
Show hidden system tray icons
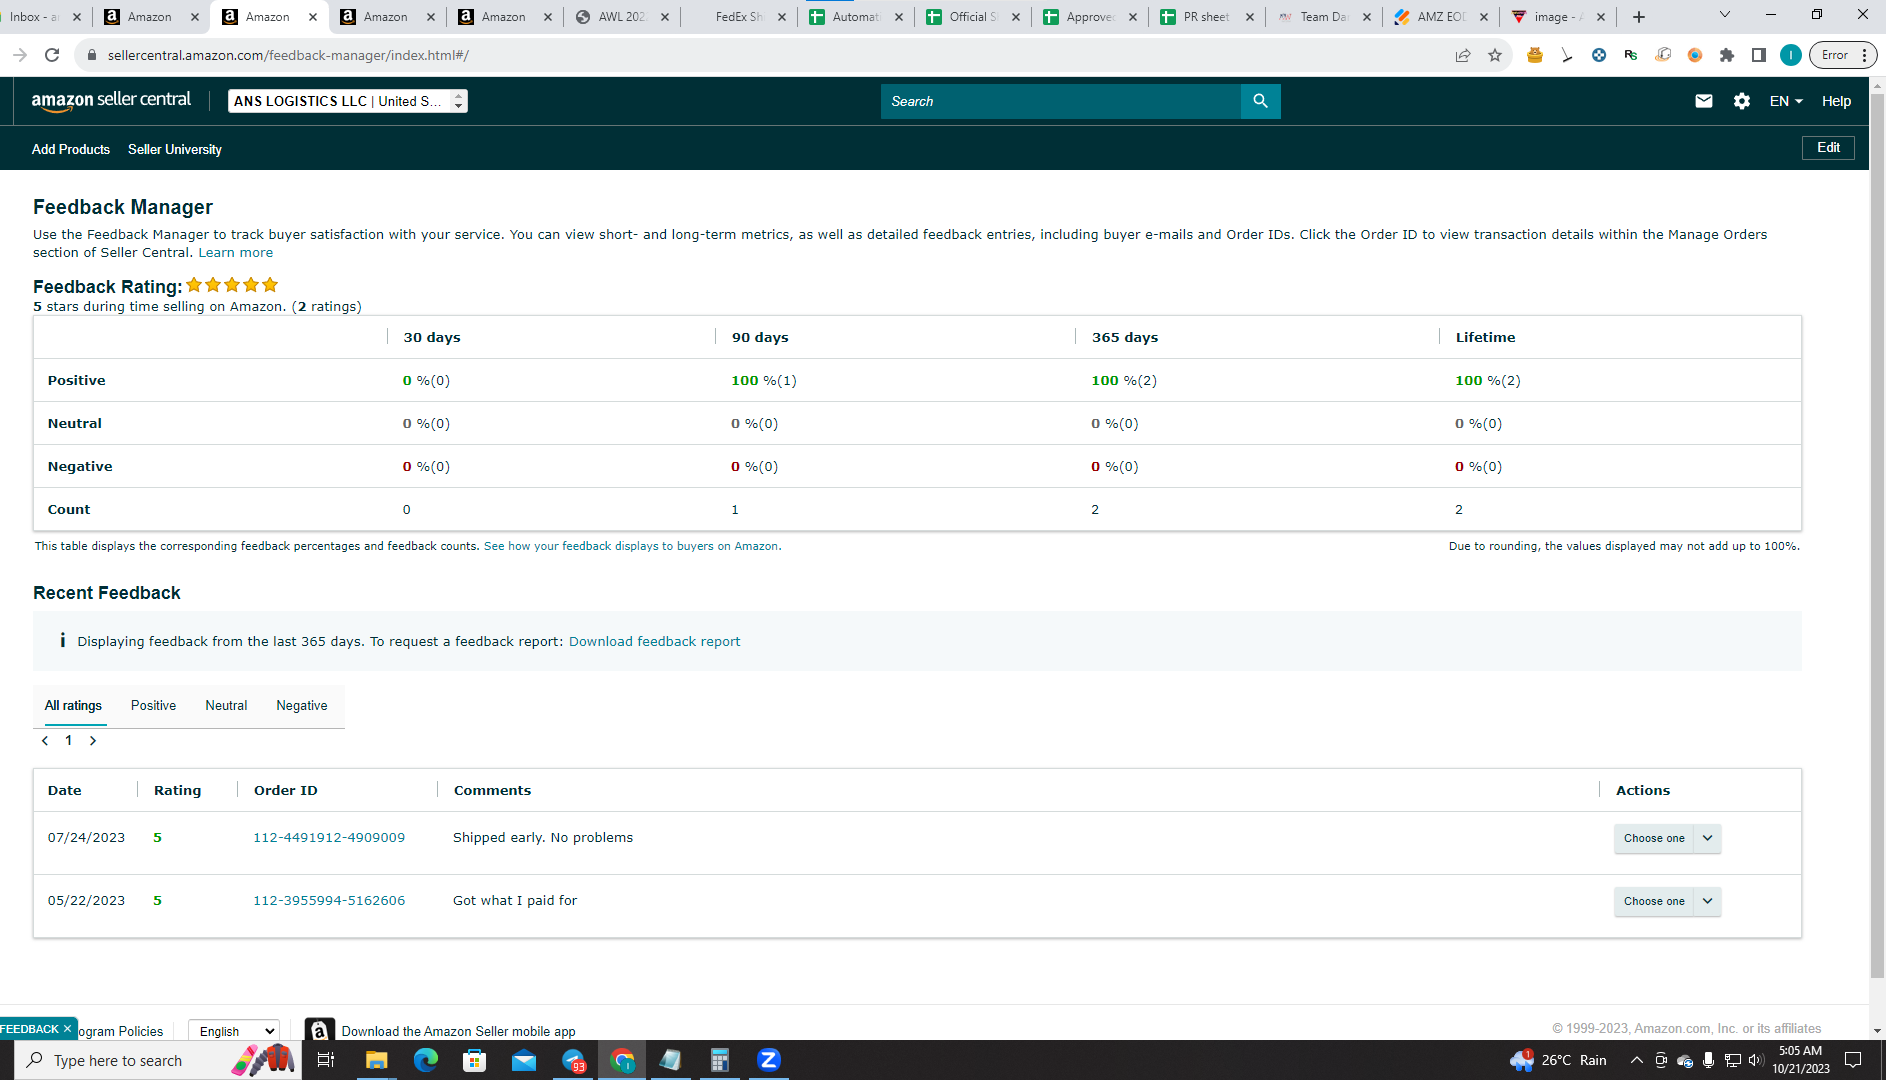pyautogui.click(x=1636, y=1060)
